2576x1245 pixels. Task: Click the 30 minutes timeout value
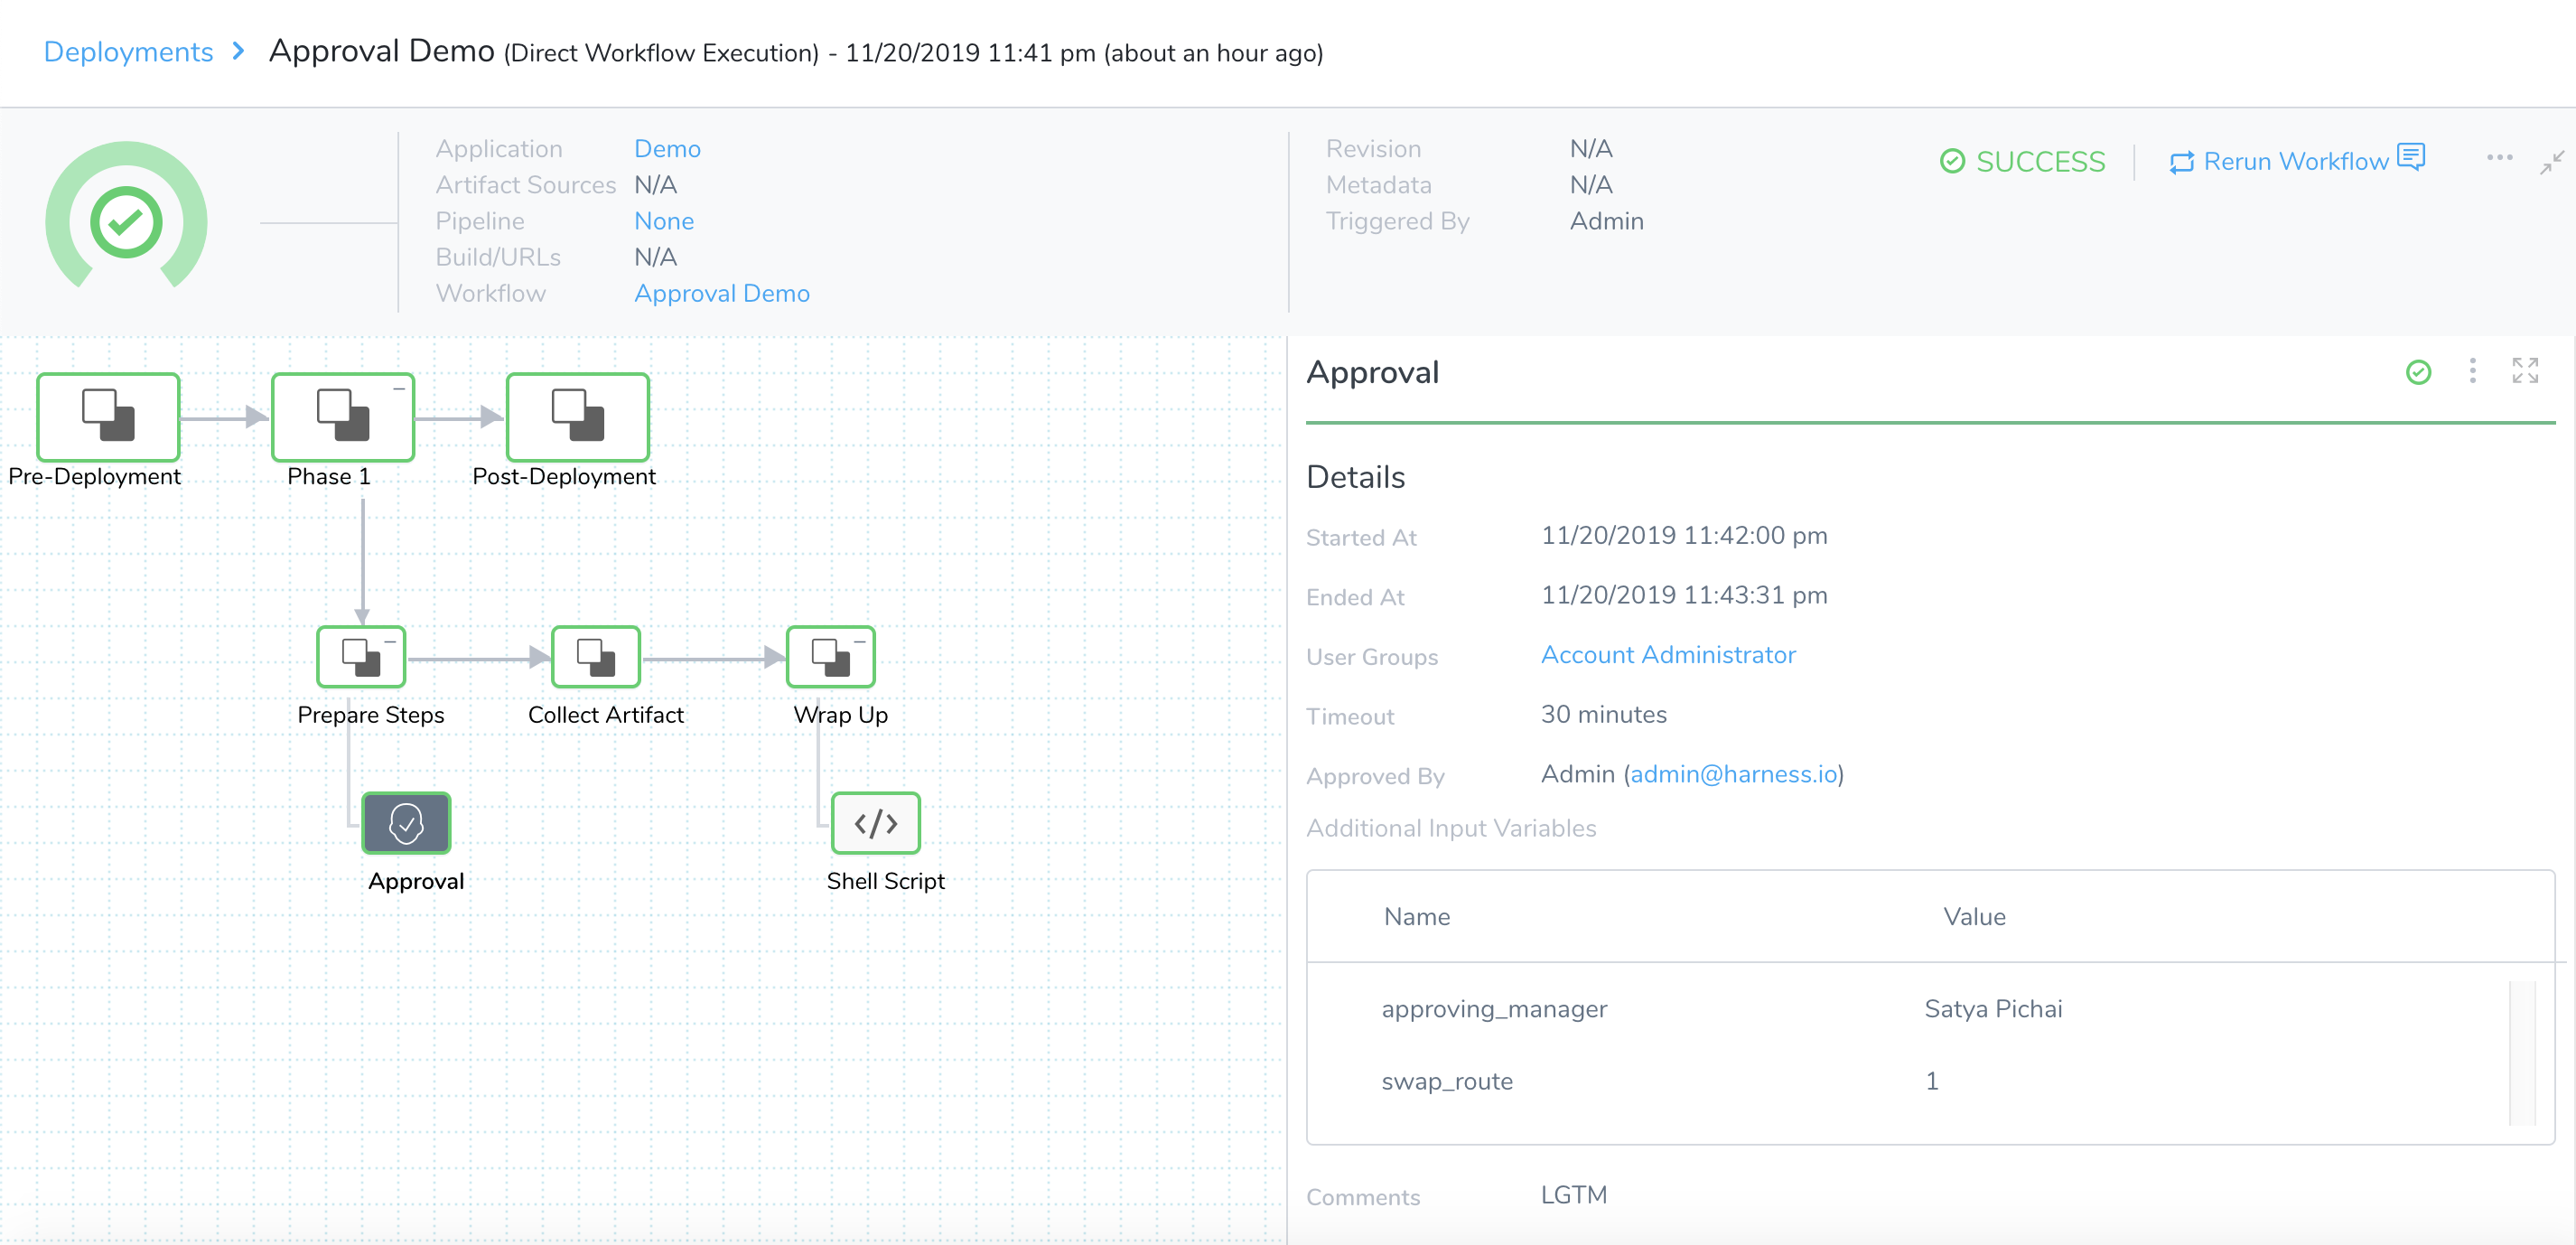point(1603,714)
